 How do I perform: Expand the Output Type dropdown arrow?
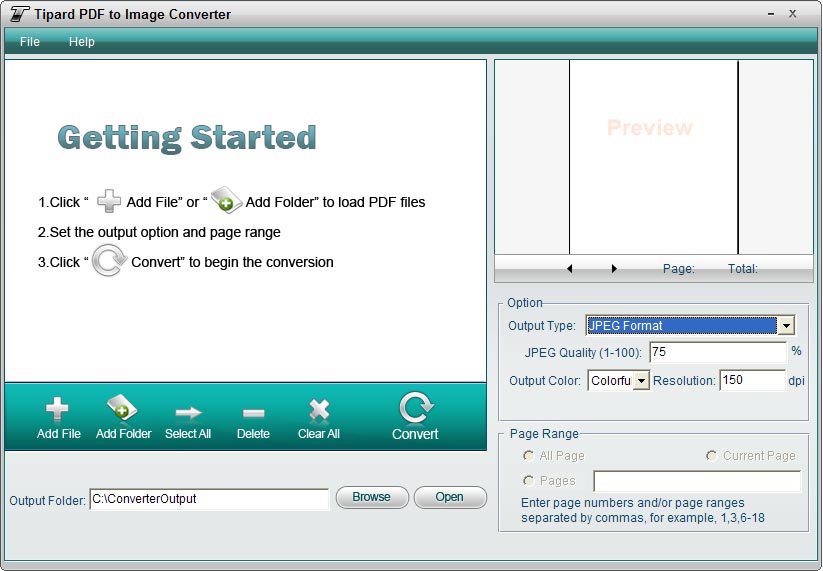tap(786, 326)
